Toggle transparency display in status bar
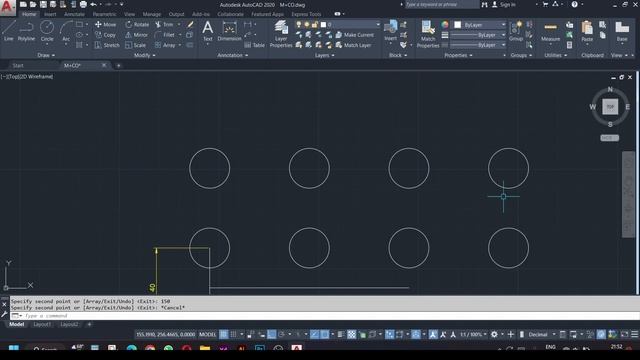This screenshot has width=640, height=360. pos(351,335)
